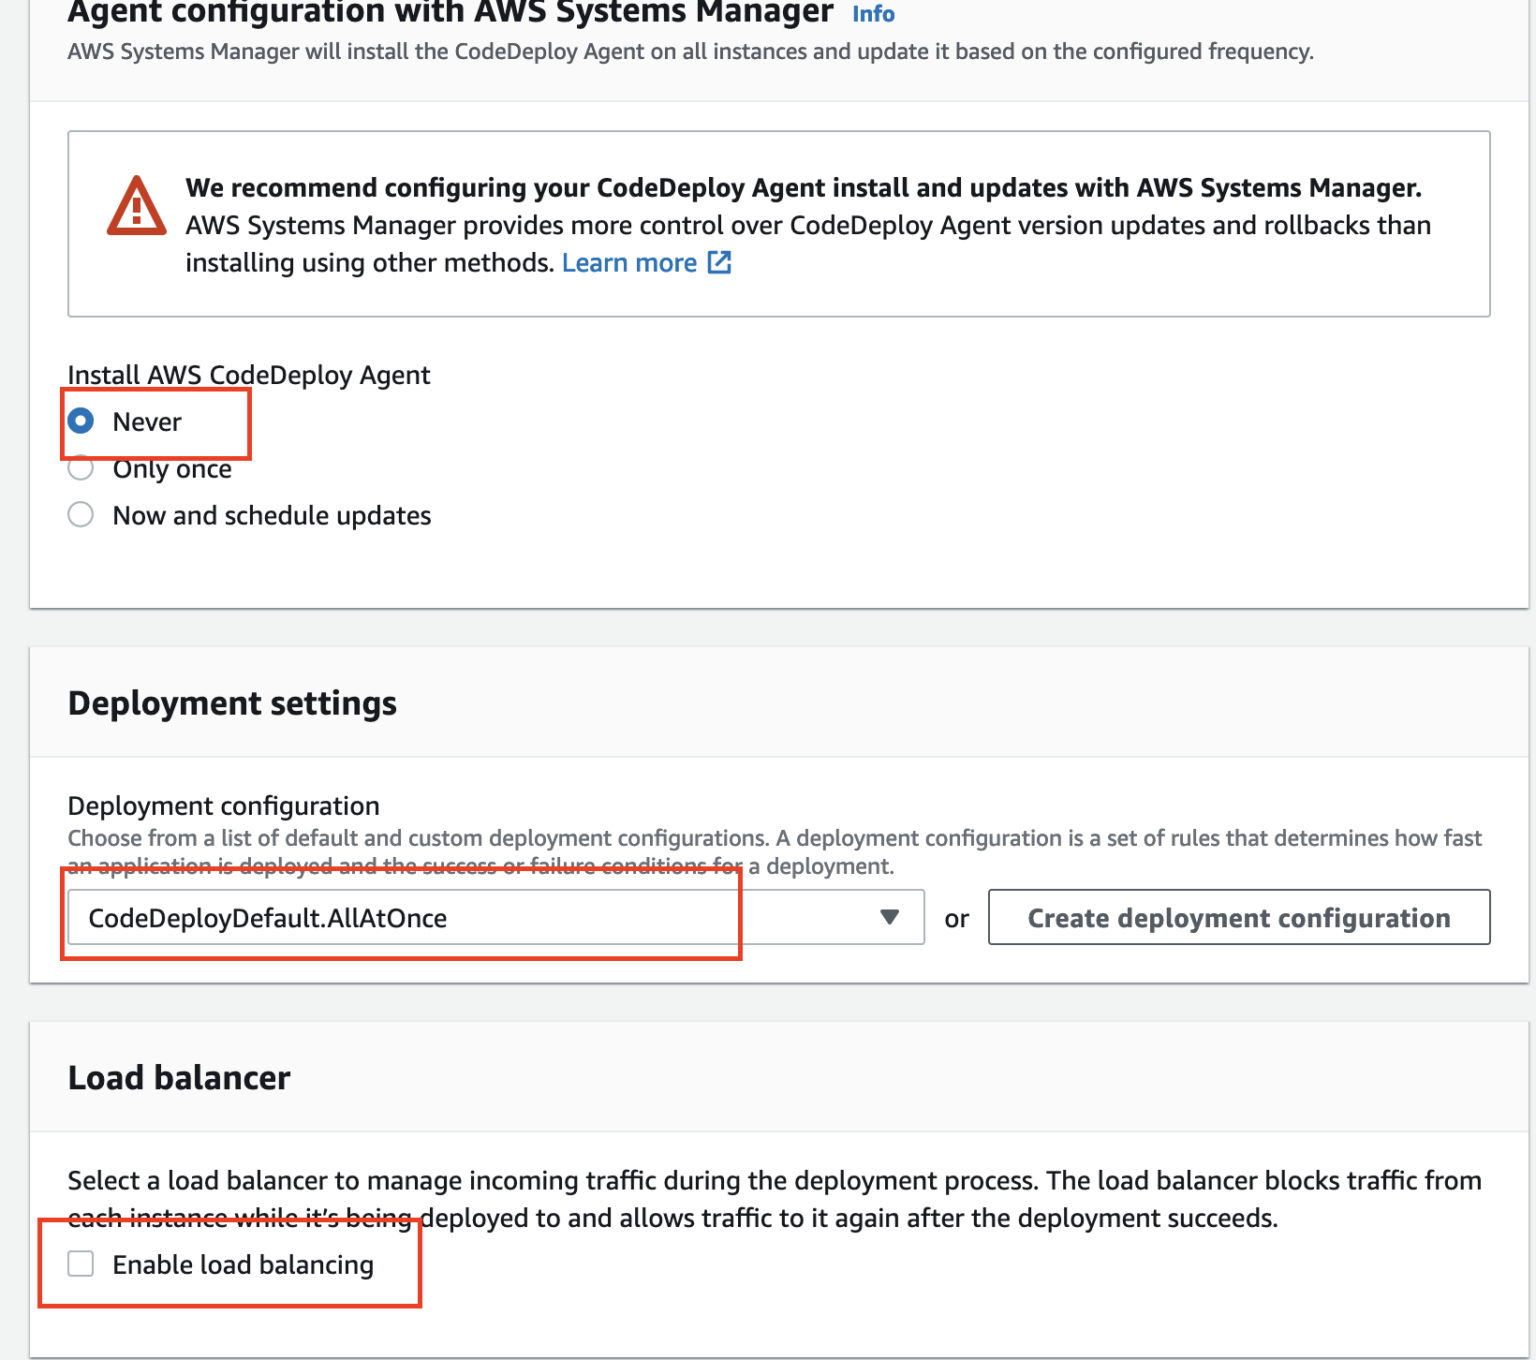Click the Agent configuration with AWS Systems Manager heading
Screen dimensions: 1536x1360
click(450, 13)
